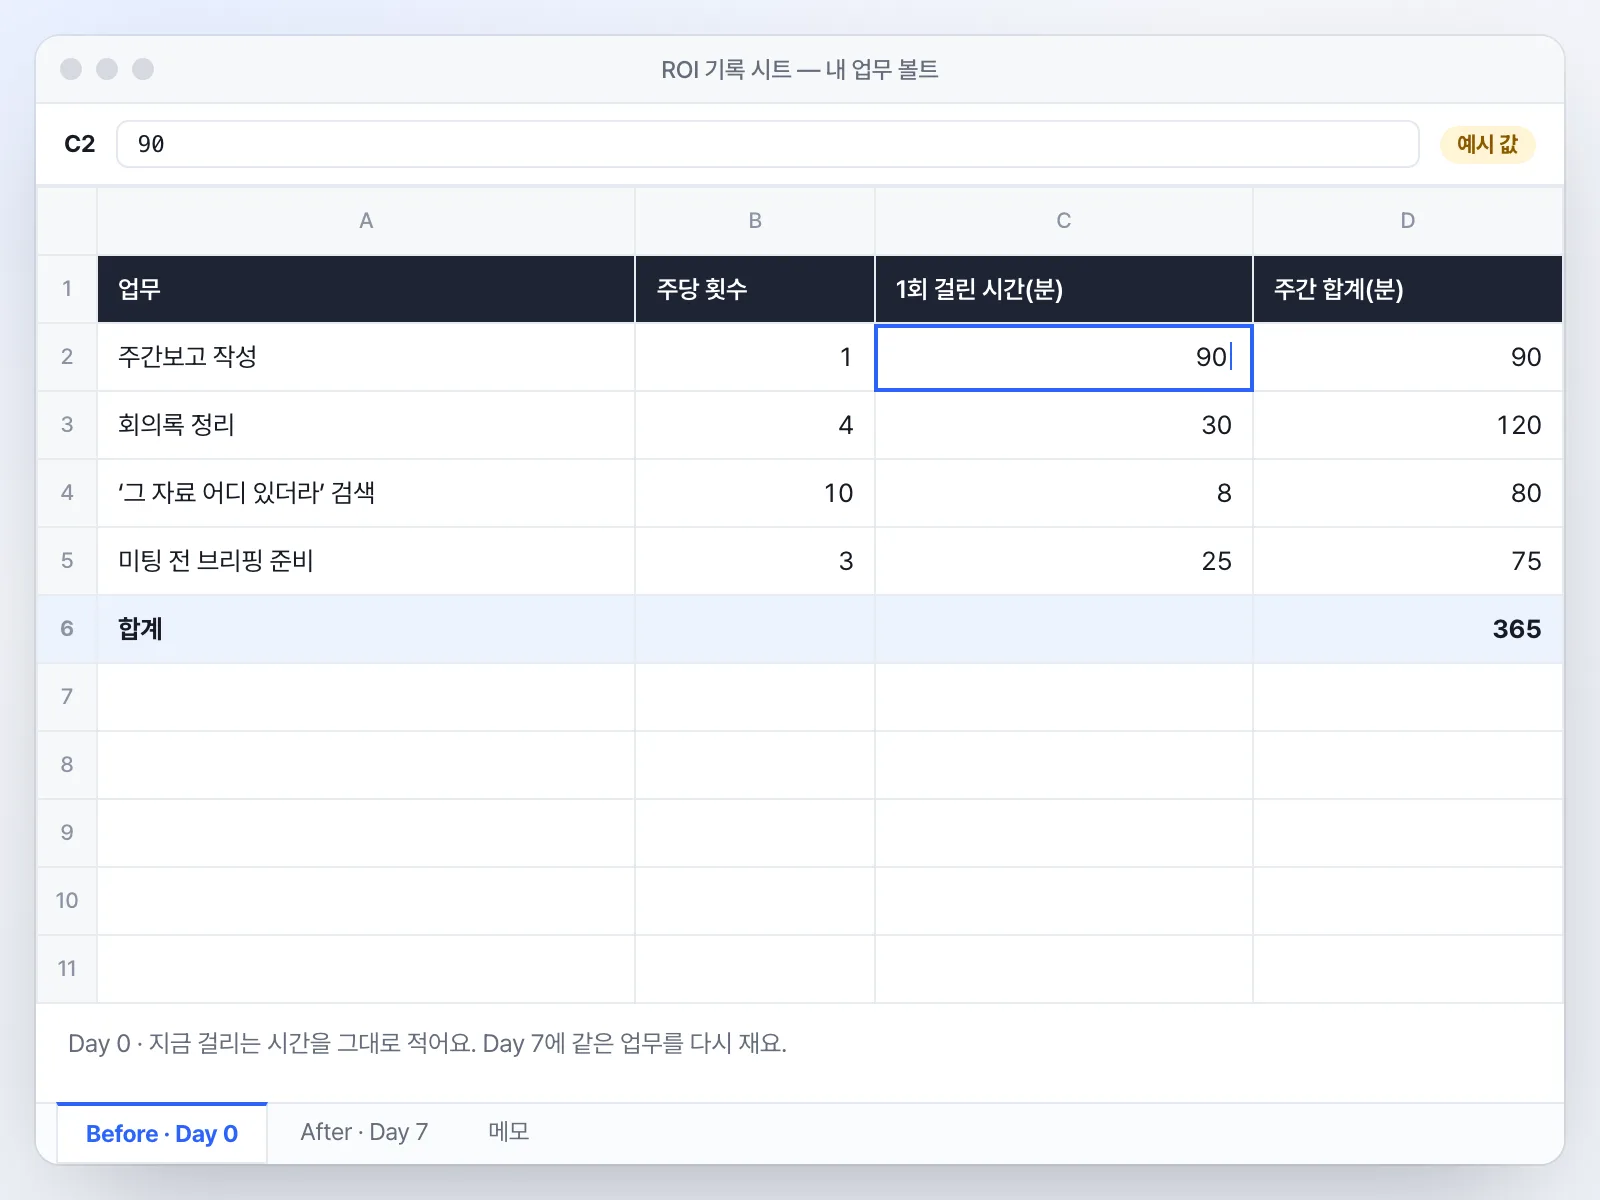The height and width of the screenshot is (1200, 1600).
Task: Select row 6 header number
Action: pyautogui.click(x=67, y=629)
